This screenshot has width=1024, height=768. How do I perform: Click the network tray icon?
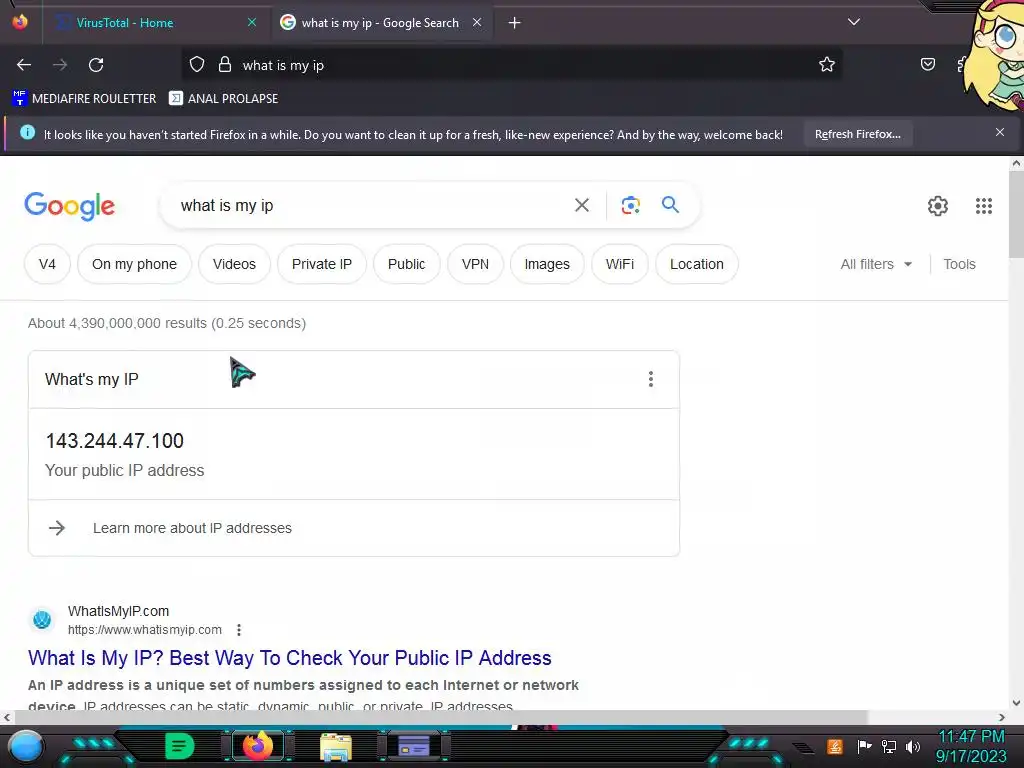[889, 746]
